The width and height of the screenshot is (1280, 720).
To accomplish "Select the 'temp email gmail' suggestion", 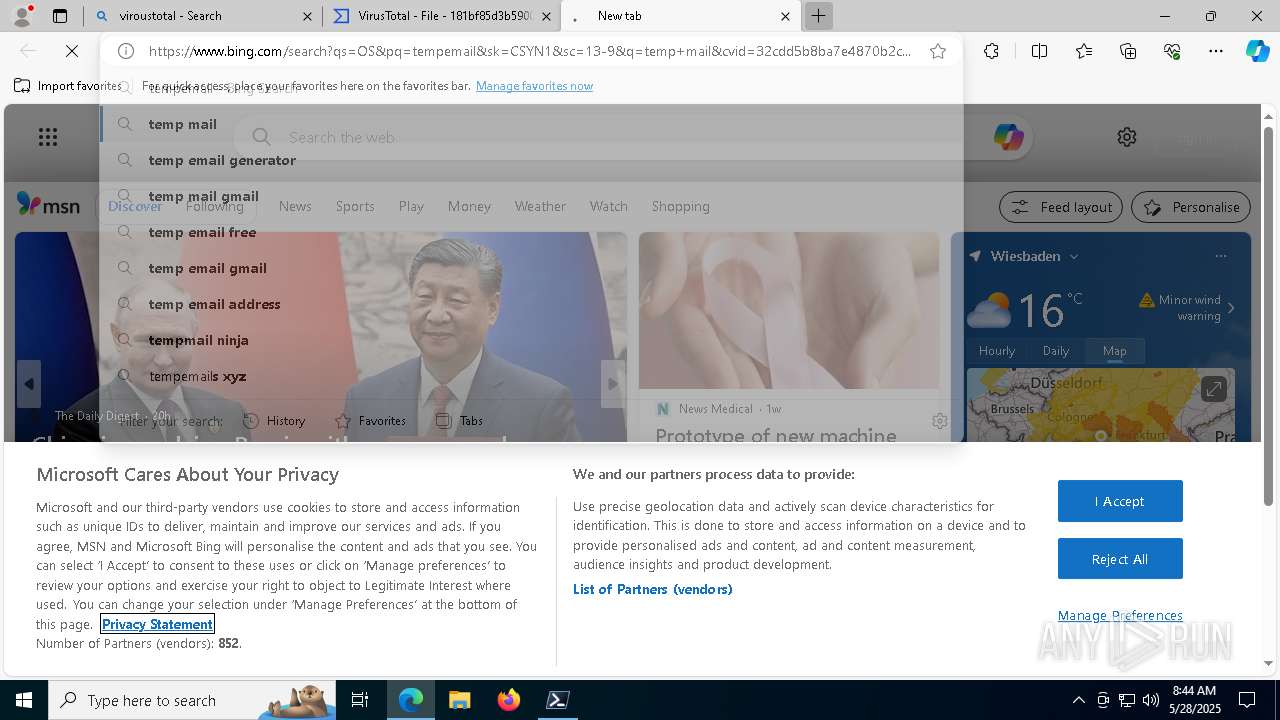I will pos(532,268).
